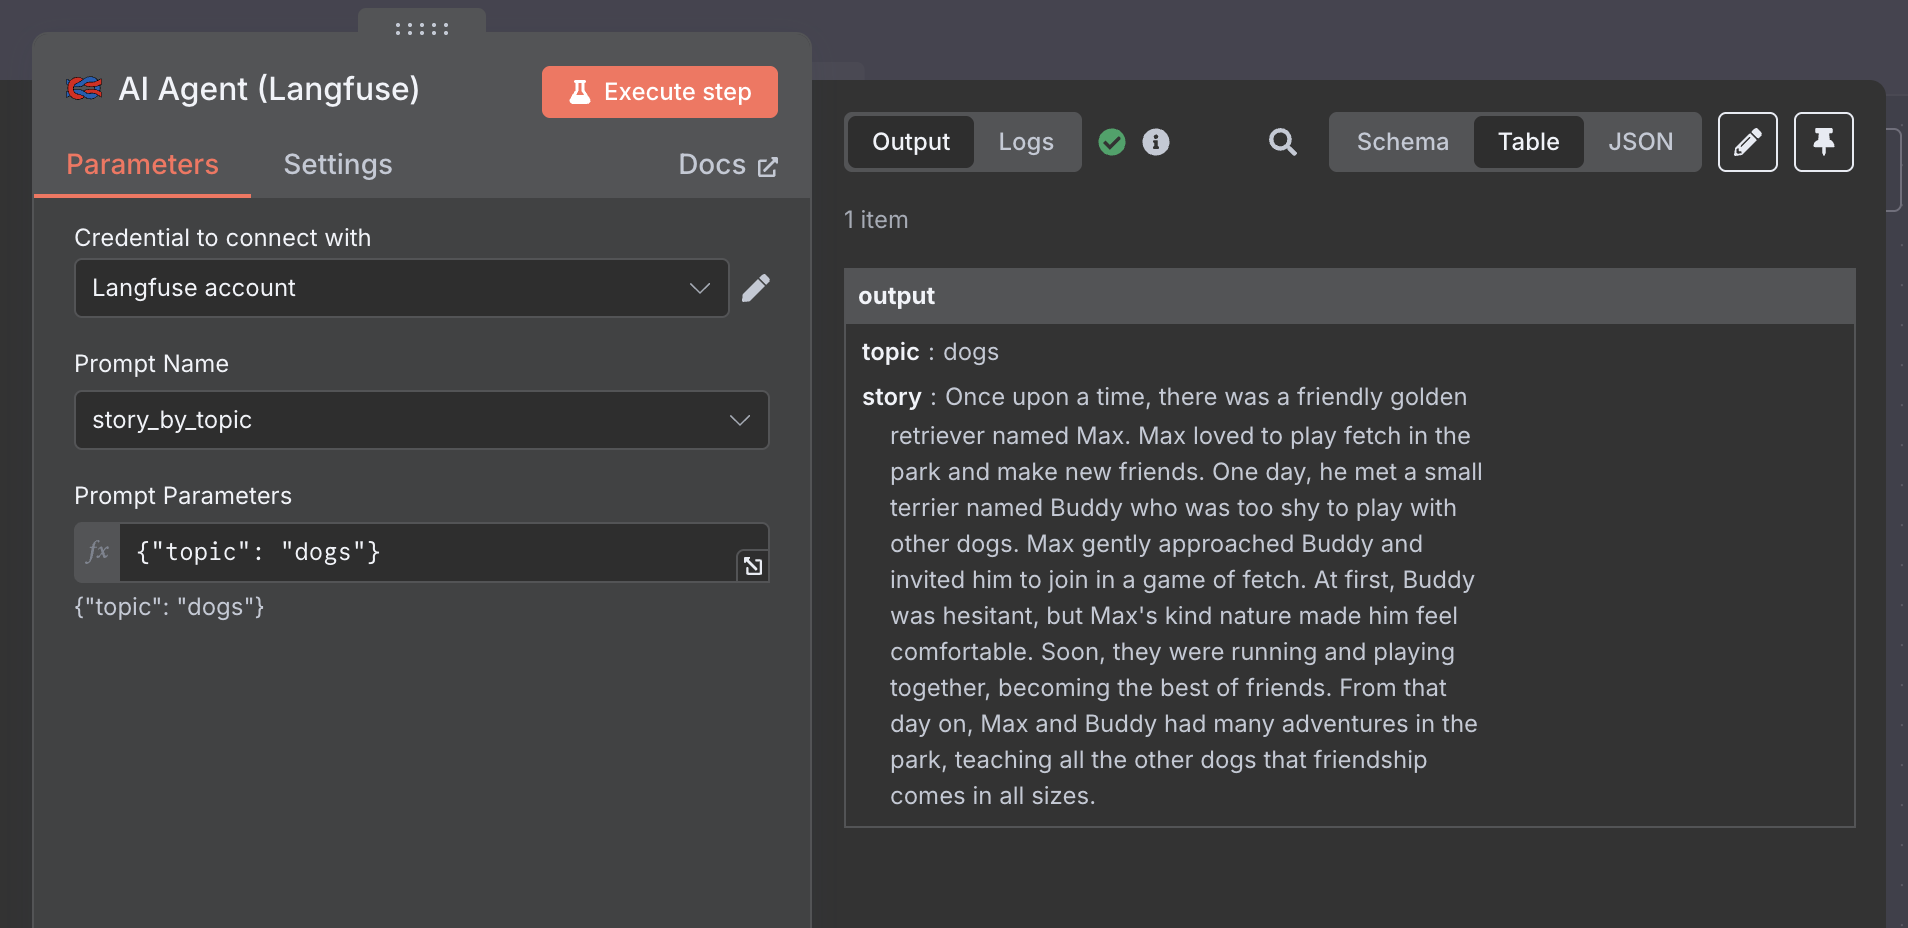Image resolution: width=1908 pixels, height=928 pixels.
Task: Toggle the fx expression mode icon
Action: coord(98,552)
